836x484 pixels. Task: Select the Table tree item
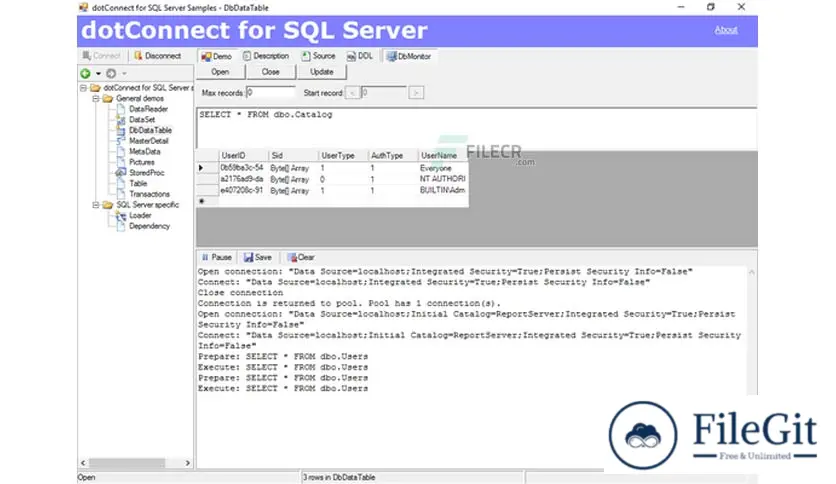pos(138,183)
